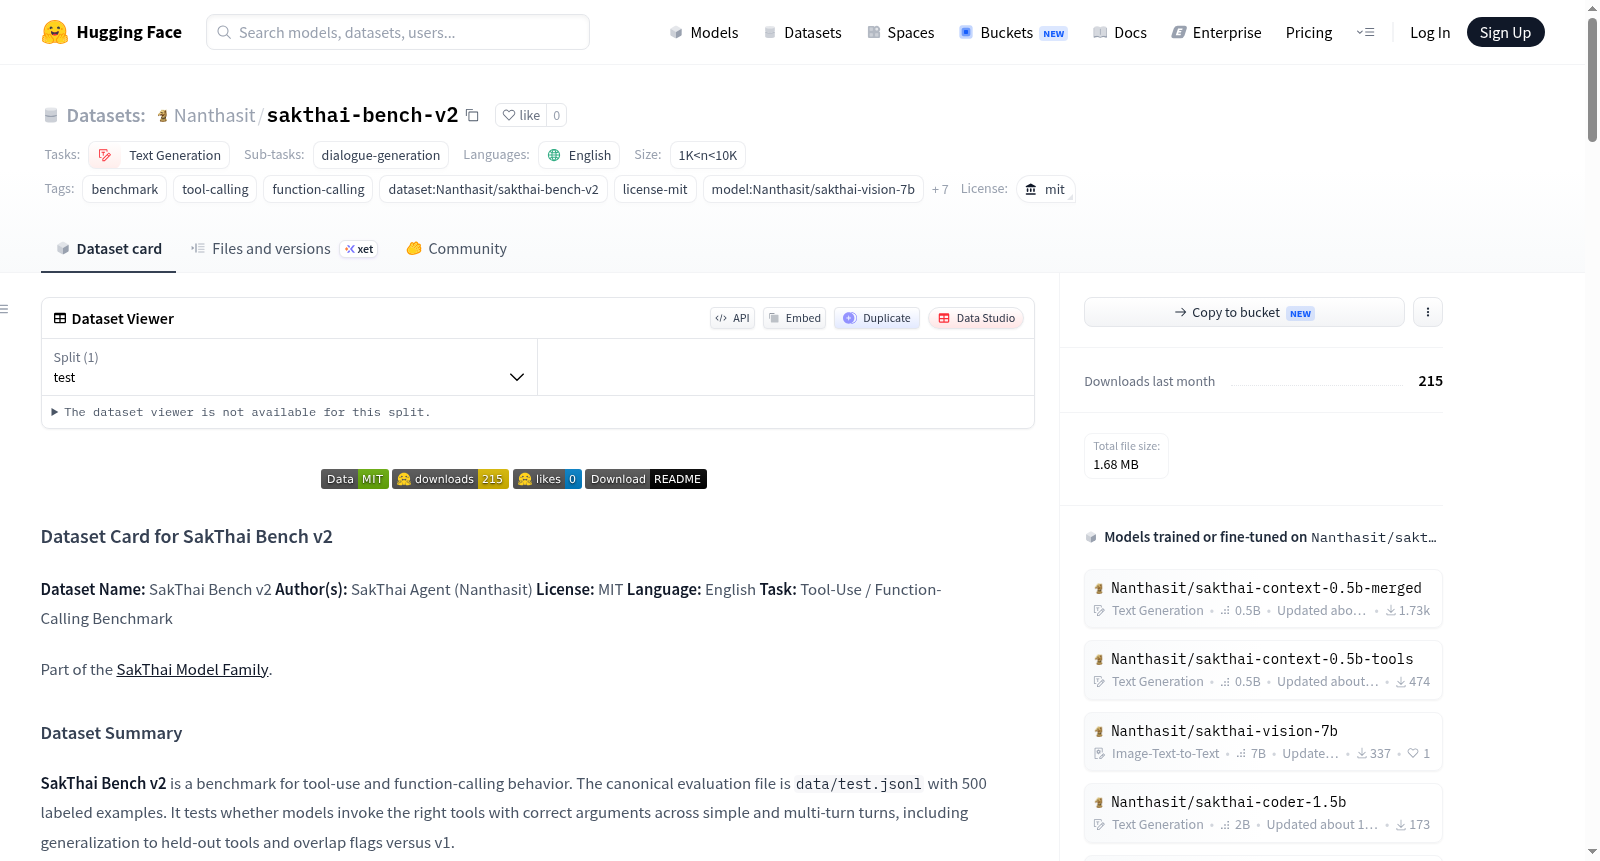Open the sakthai-vision-7b model card

(x=1263, y=742)
